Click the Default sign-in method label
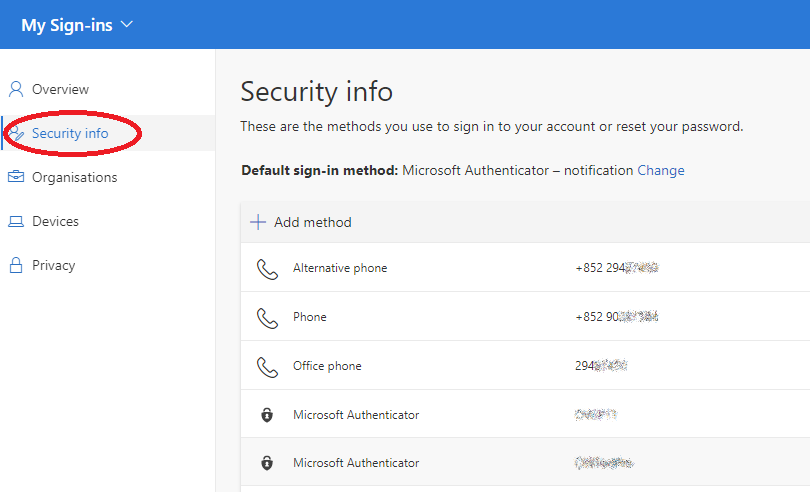Viewport: 810px width, 492px height. pos(320,171)
